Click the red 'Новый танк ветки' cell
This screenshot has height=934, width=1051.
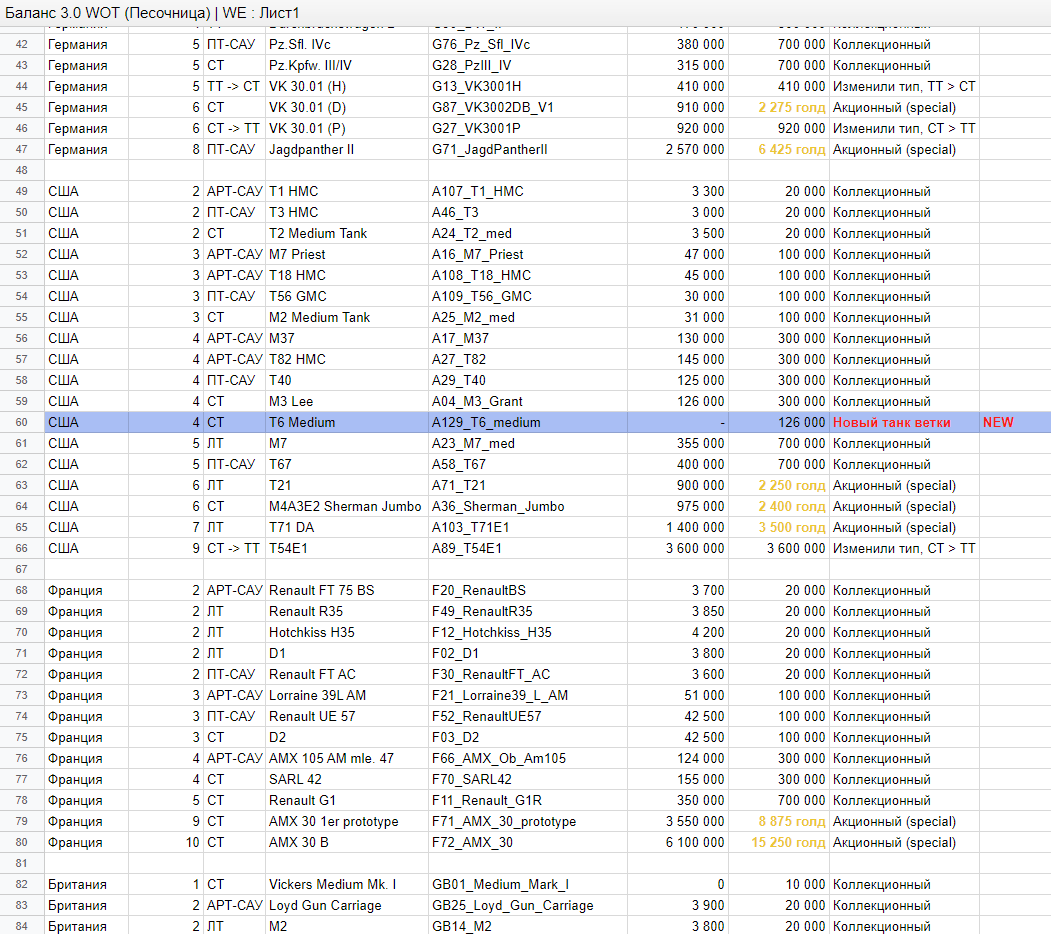coord(904,422)
